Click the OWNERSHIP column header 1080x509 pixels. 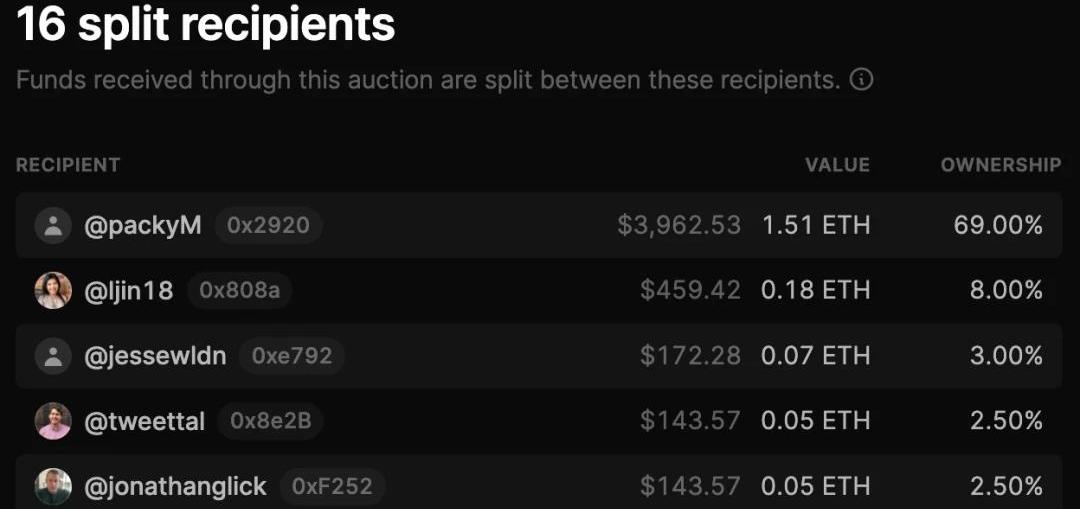coord(1000,165)
